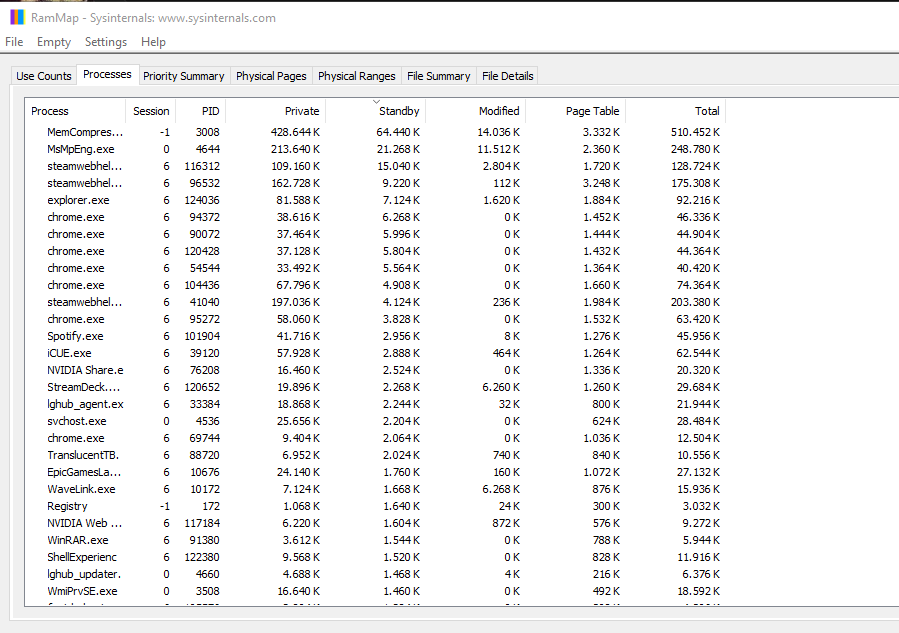899x633 pixels.
Task: Click PID 3008 cell
Action: point(208,132)
